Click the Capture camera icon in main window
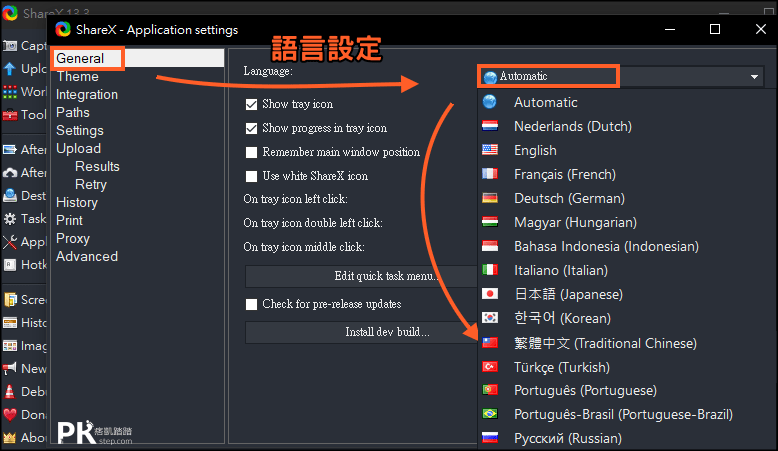This screenshot has width=778, height=451. 9,46
